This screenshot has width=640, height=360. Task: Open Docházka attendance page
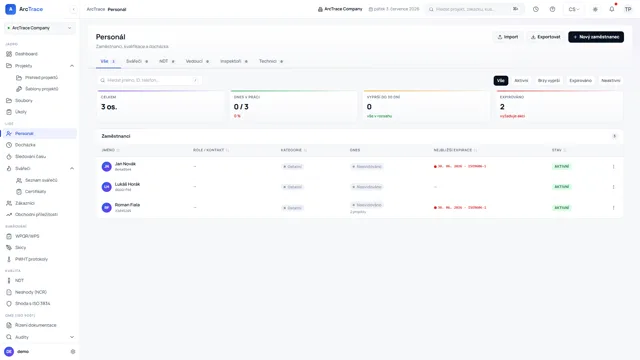[25, 145]
